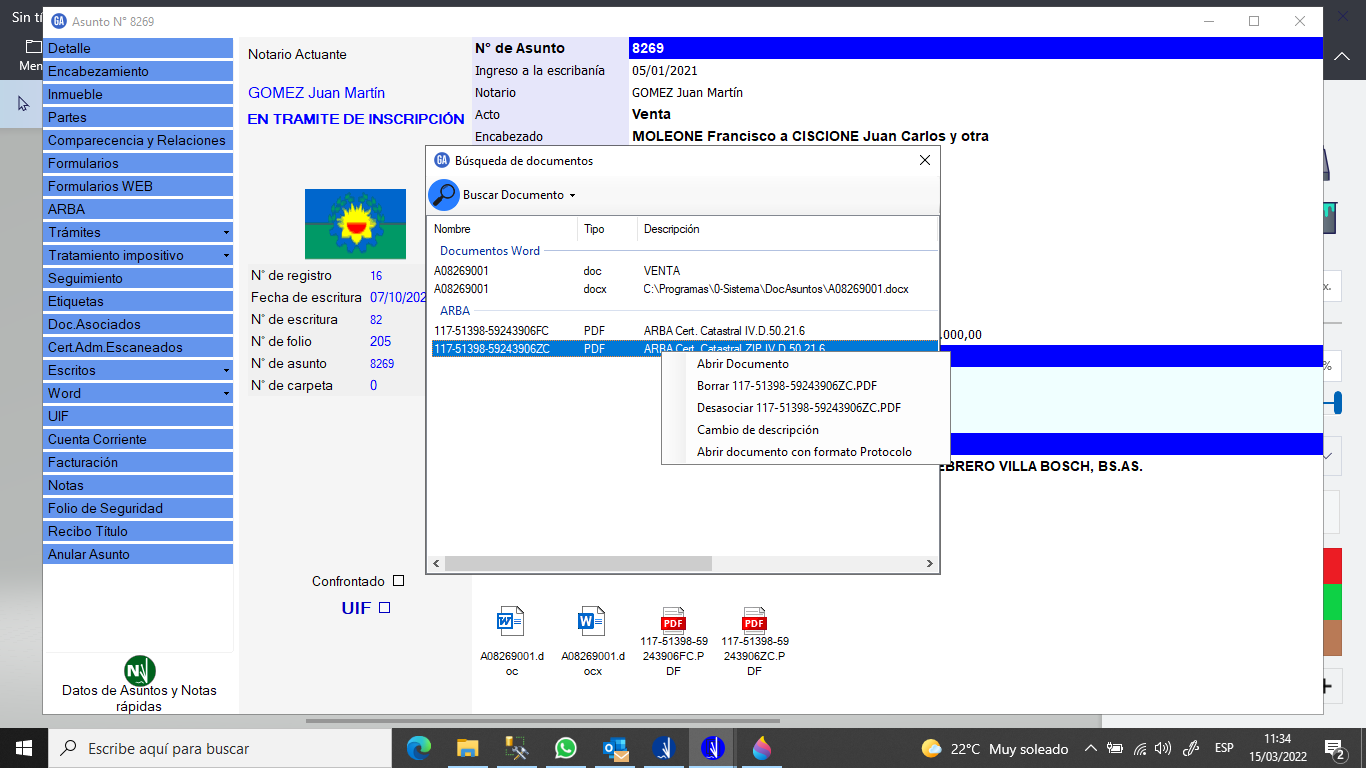Select Abrir Documento from the context menu
This screenshot has height=768, width=1366.
pyautogui.click(x=742, y=364)
